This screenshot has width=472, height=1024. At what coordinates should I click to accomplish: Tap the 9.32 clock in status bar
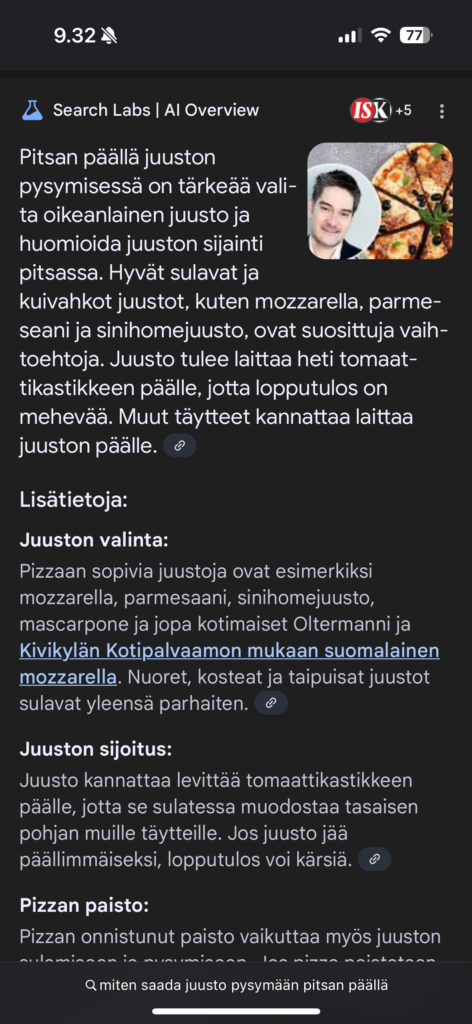click(x=74, y=35)
